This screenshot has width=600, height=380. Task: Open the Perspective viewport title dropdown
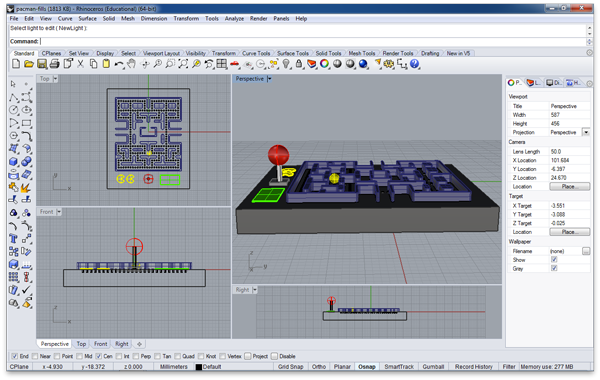click(x=269, y=79)
